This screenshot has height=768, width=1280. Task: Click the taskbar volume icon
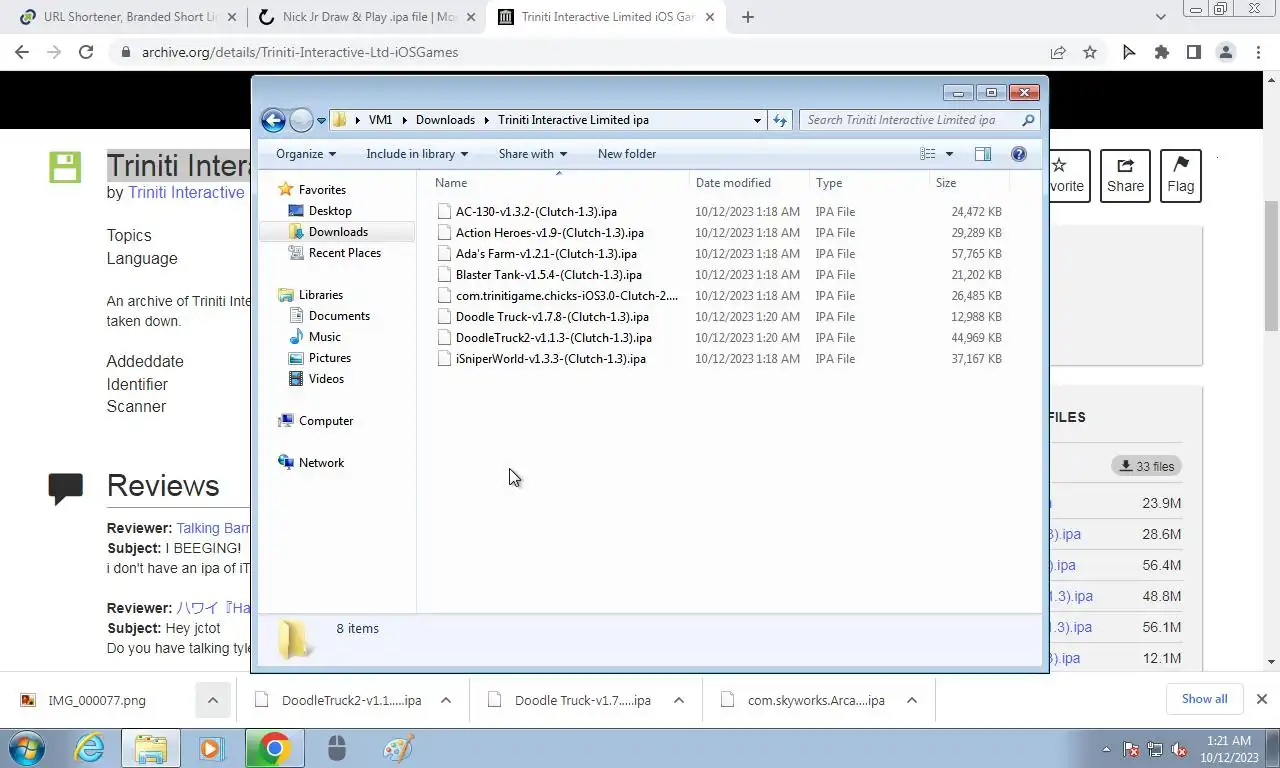pyautogui.click(x=1179, y=749)
